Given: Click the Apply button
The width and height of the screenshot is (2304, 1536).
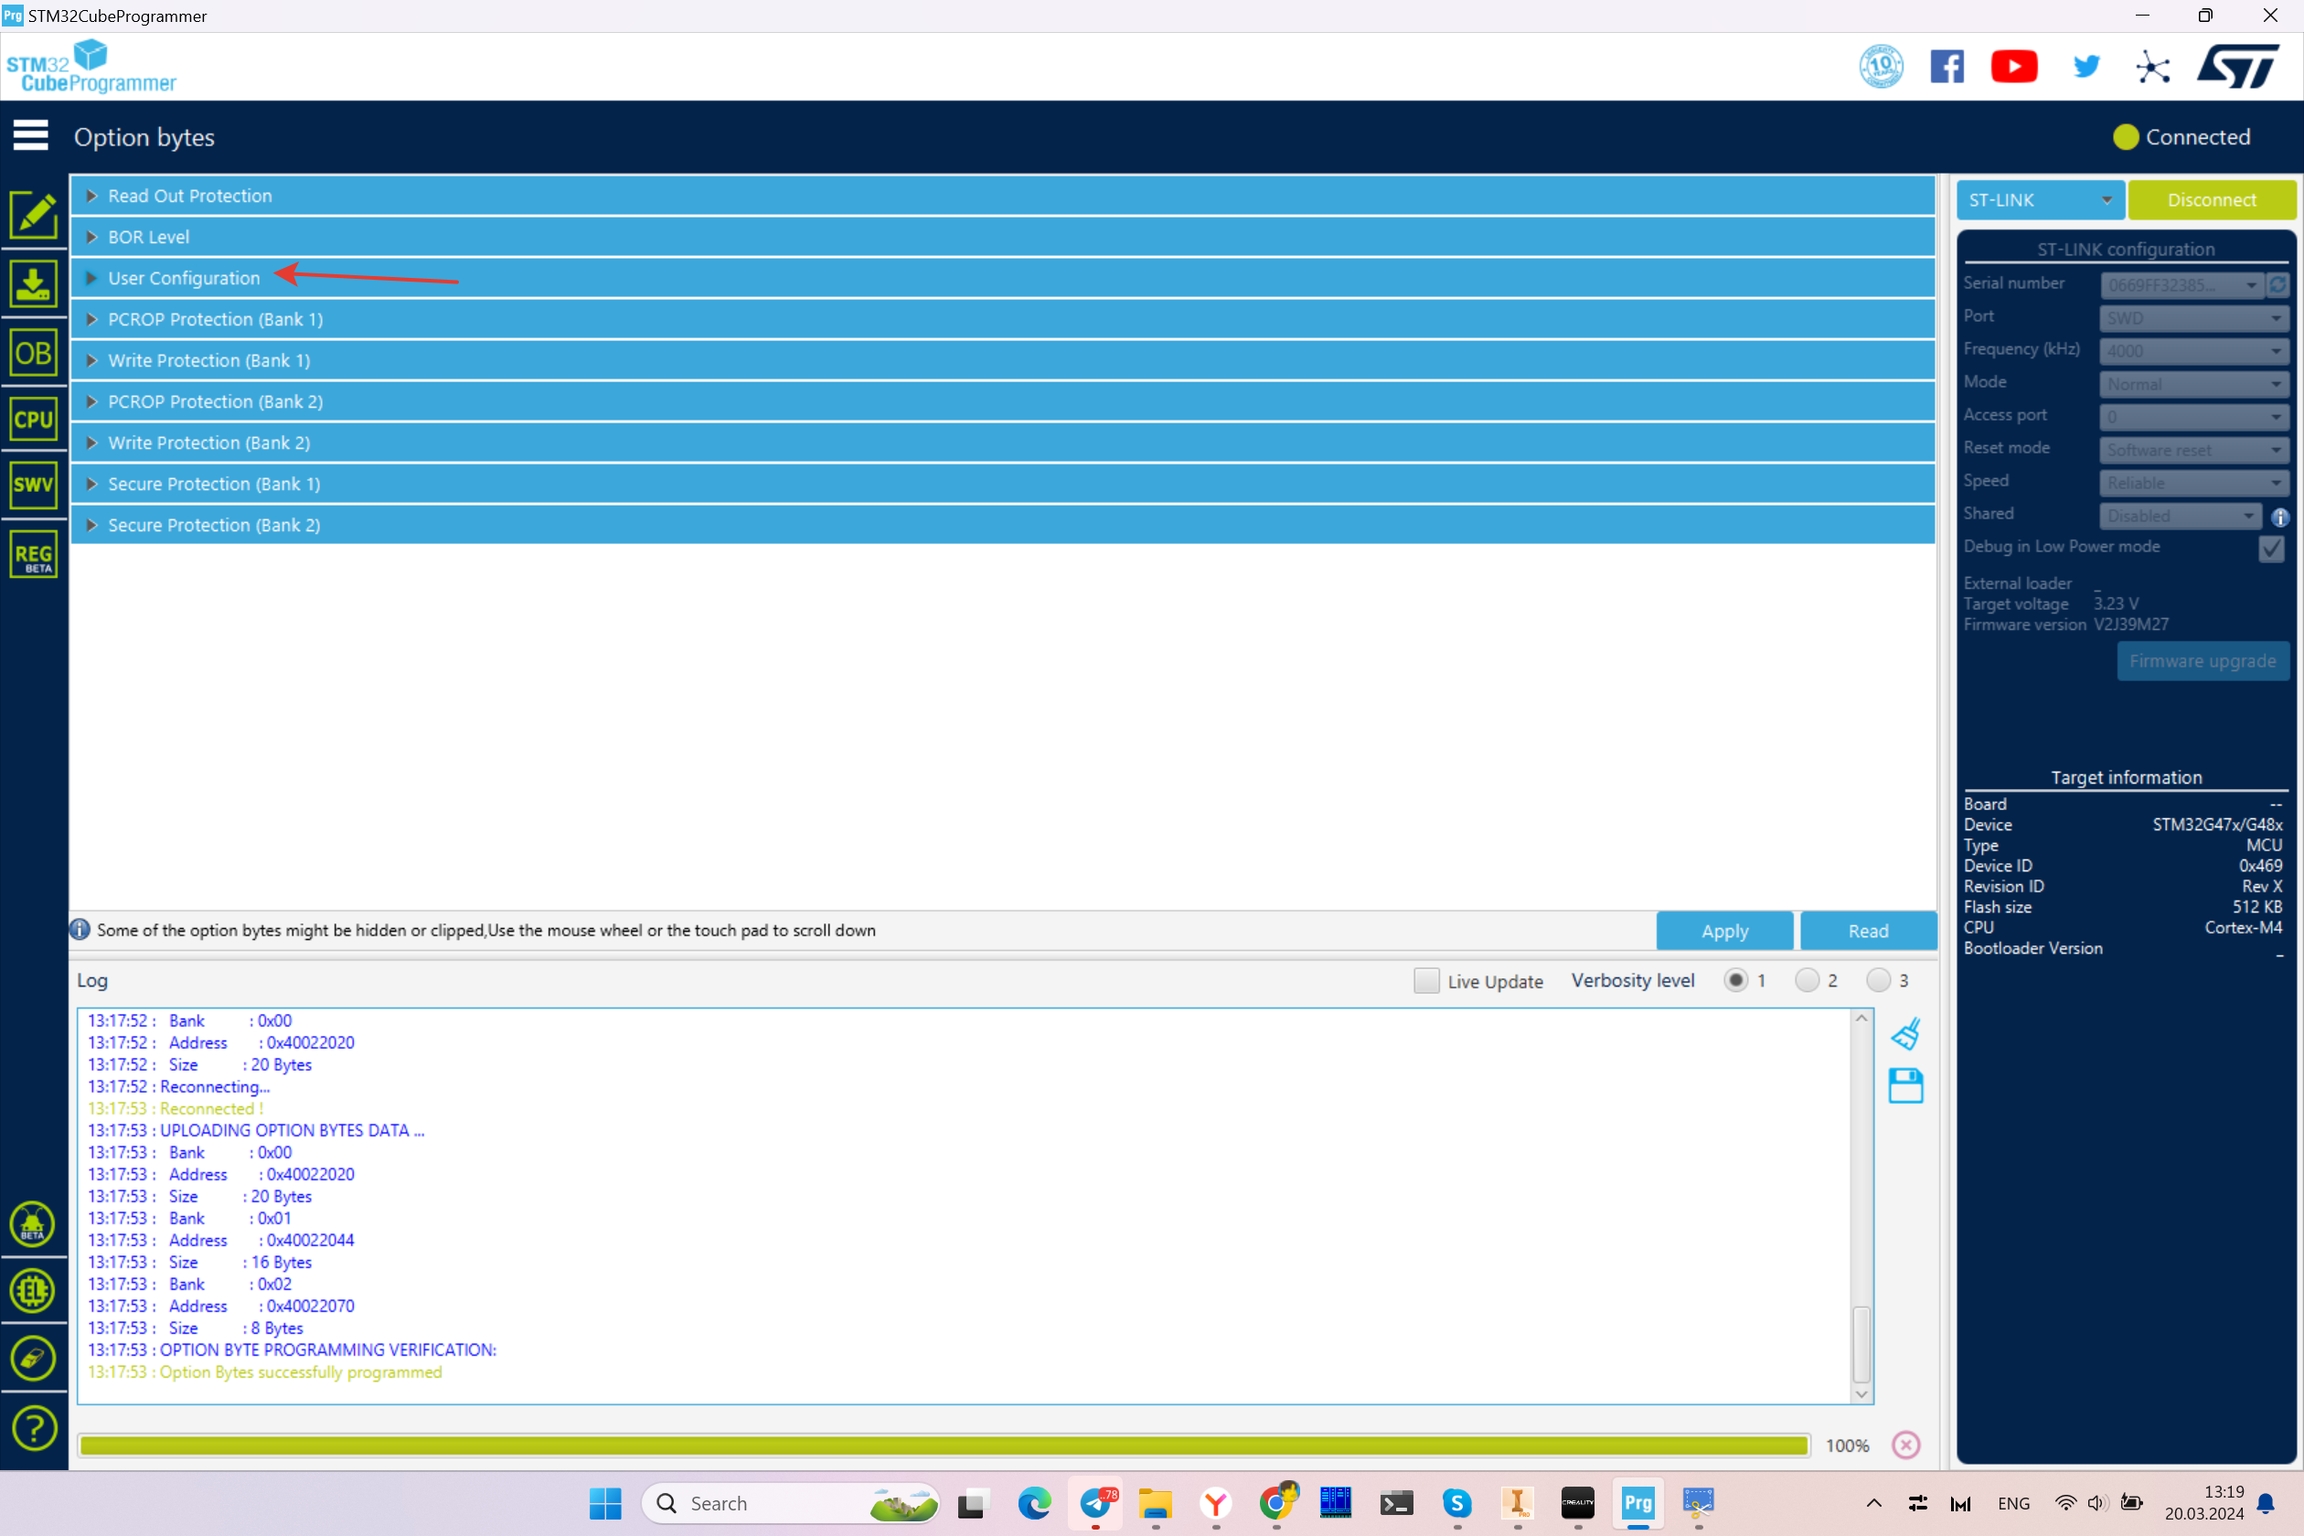Looking at the screenshot, I should tap(1724, 931).
